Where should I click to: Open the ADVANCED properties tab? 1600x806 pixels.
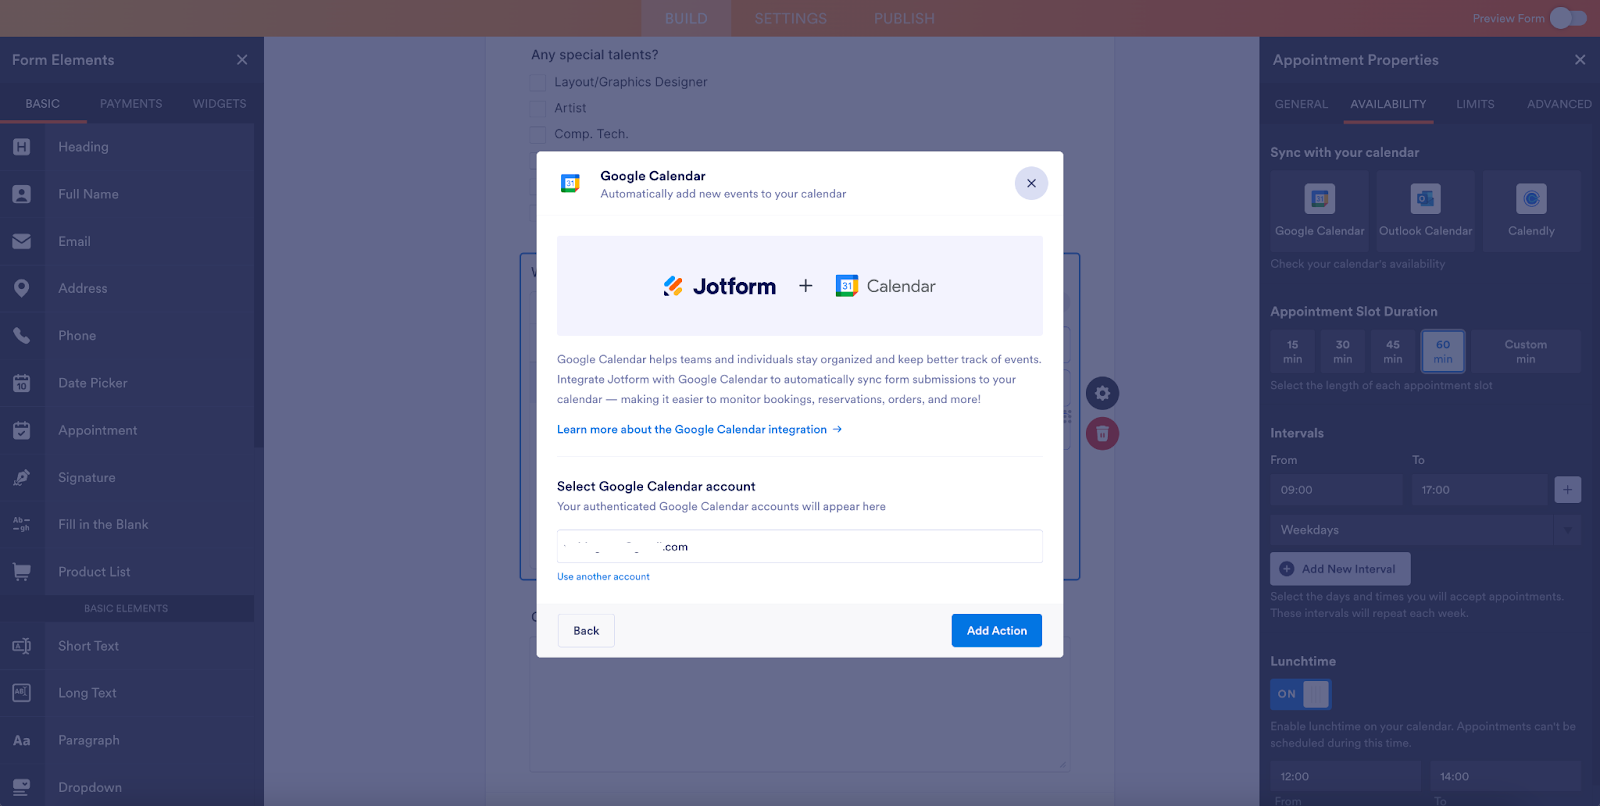pyautogui.click(x=1559, y=104)
